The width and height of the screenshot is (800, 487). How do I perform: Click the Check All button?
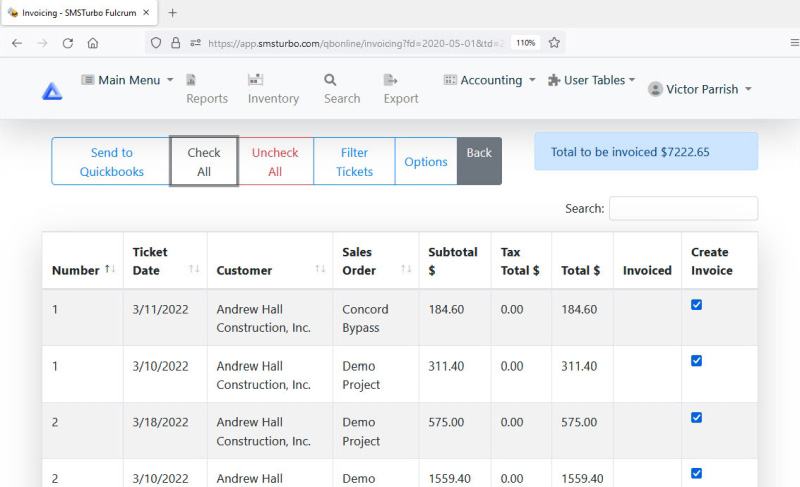(x=204, y=162)
